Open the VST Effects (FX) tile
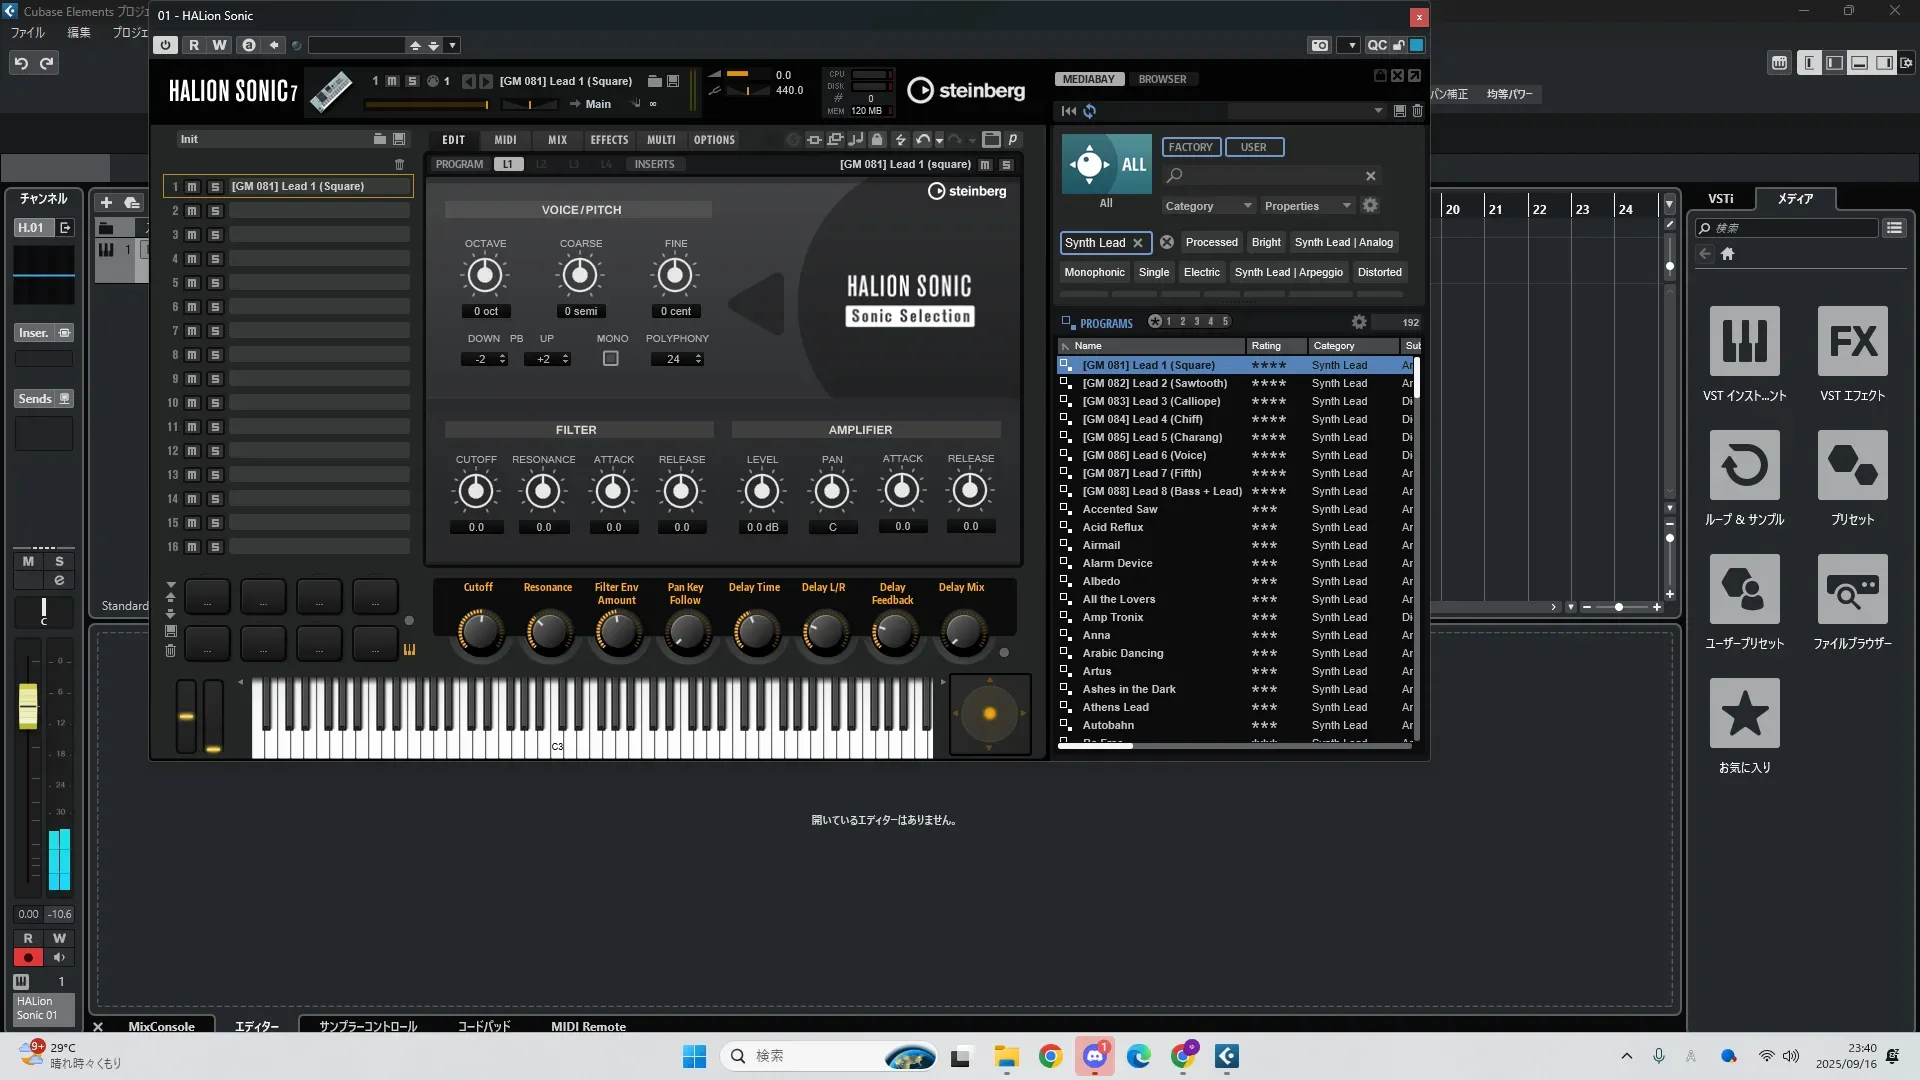This screenshot has width=1920, height=1080. click(1852, 341)
